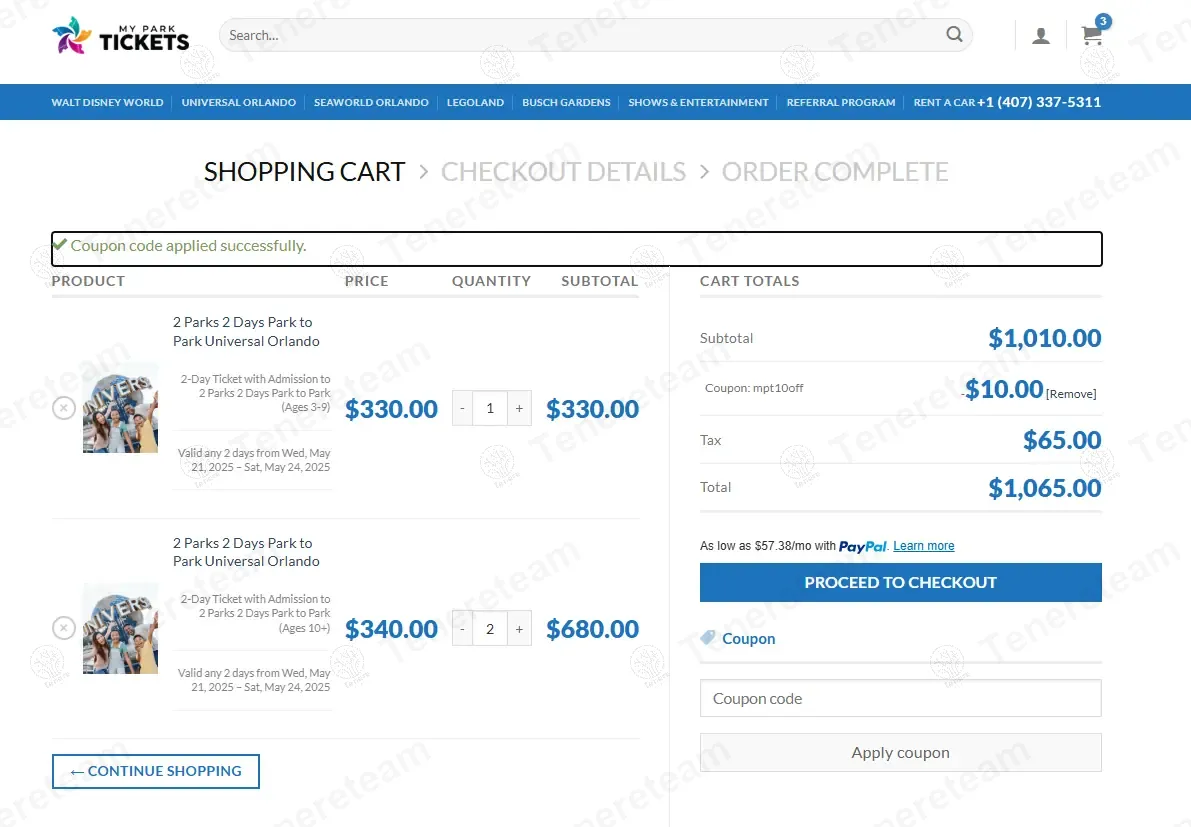Decrease quantity of Ages 10+ ticket
Screen dimensions: 1191x827
(x=462, y=629)
